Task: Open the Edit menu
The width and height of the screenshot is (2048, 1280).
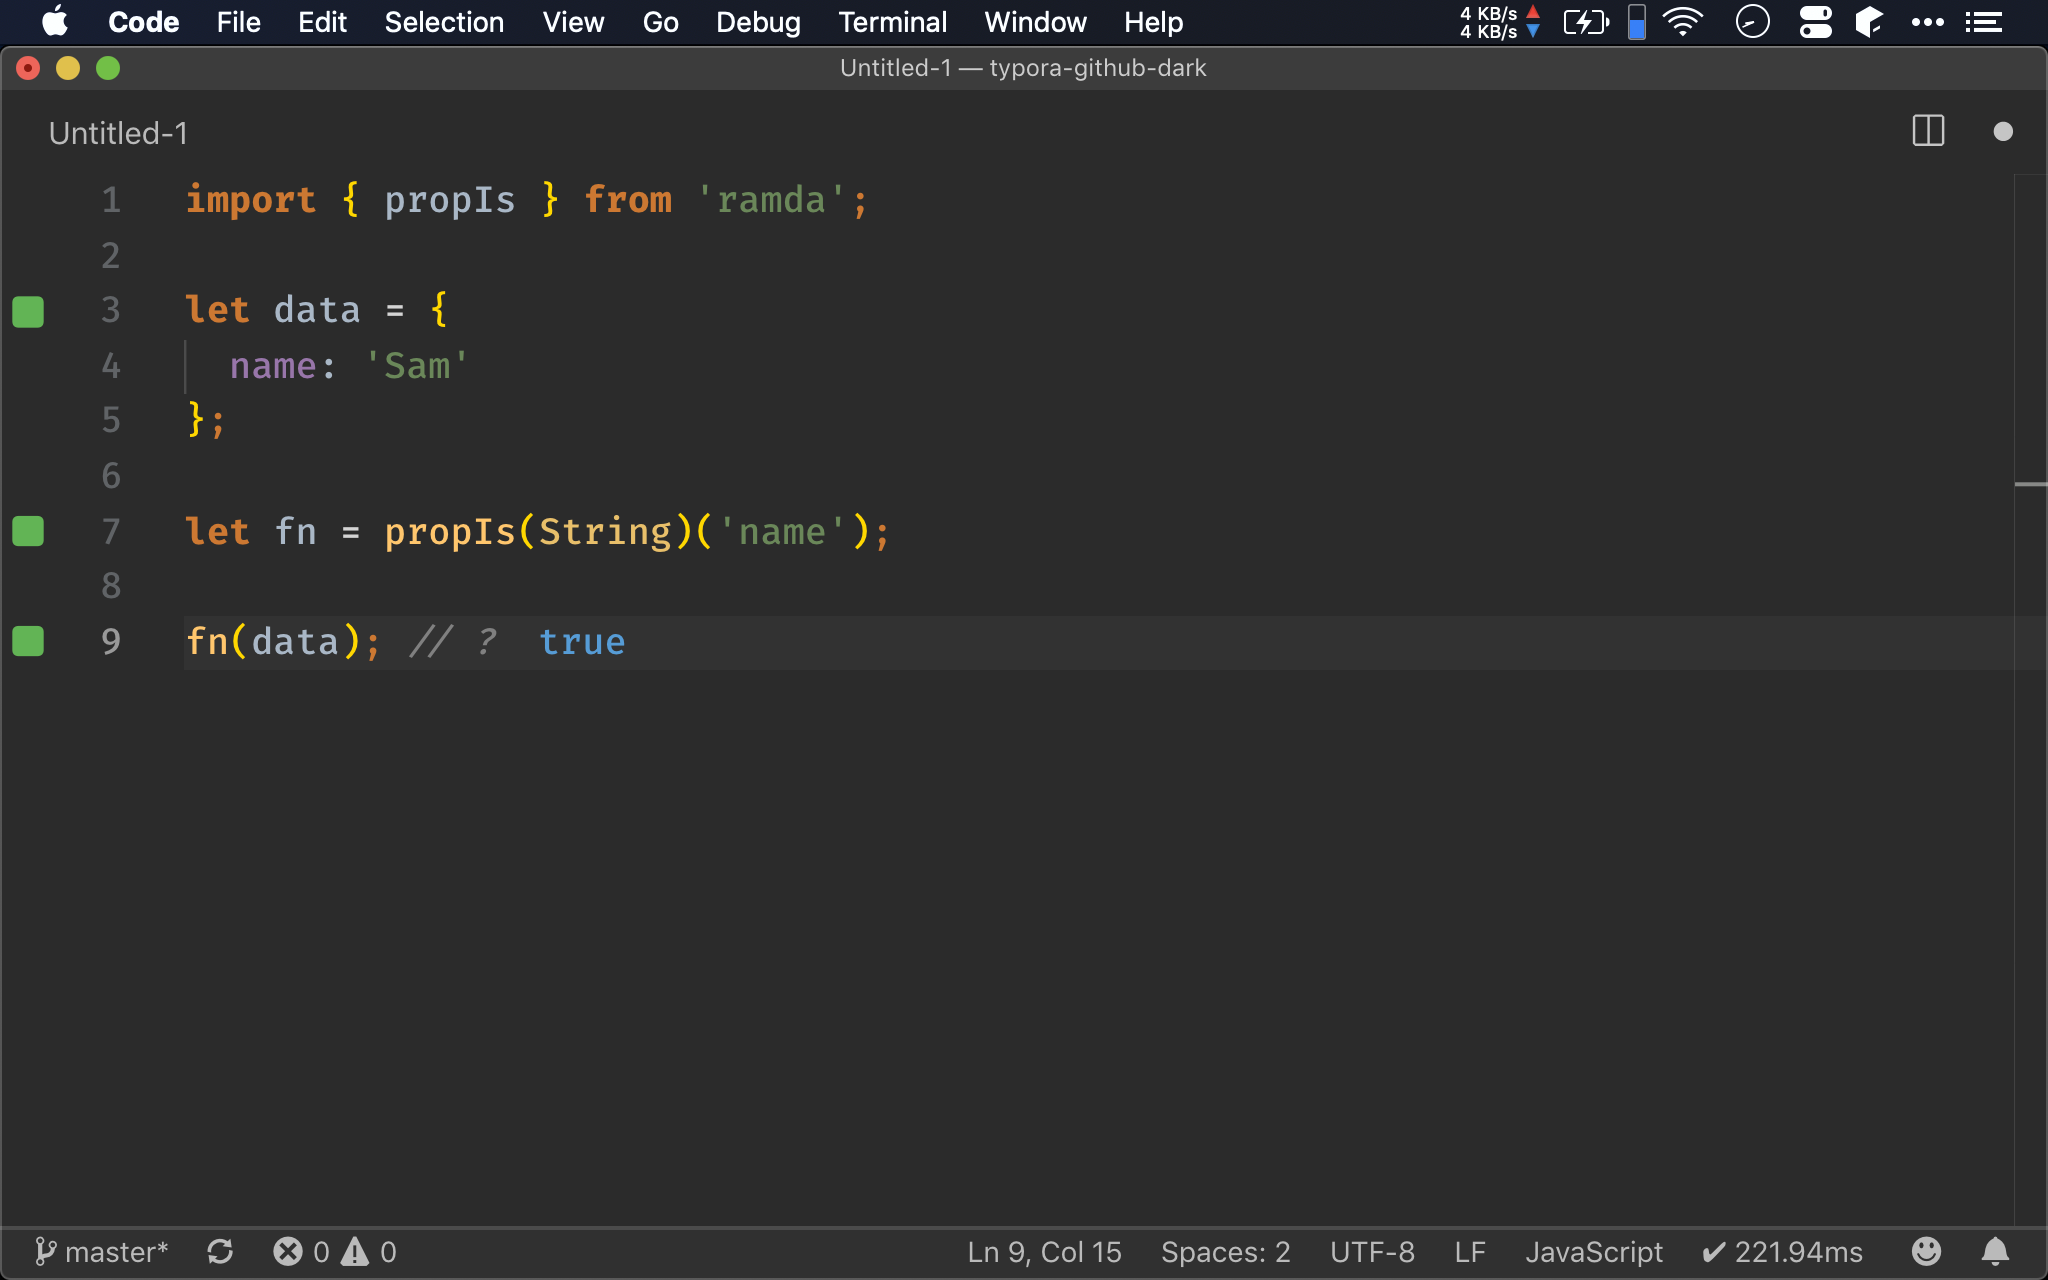Action: point(322,22)
